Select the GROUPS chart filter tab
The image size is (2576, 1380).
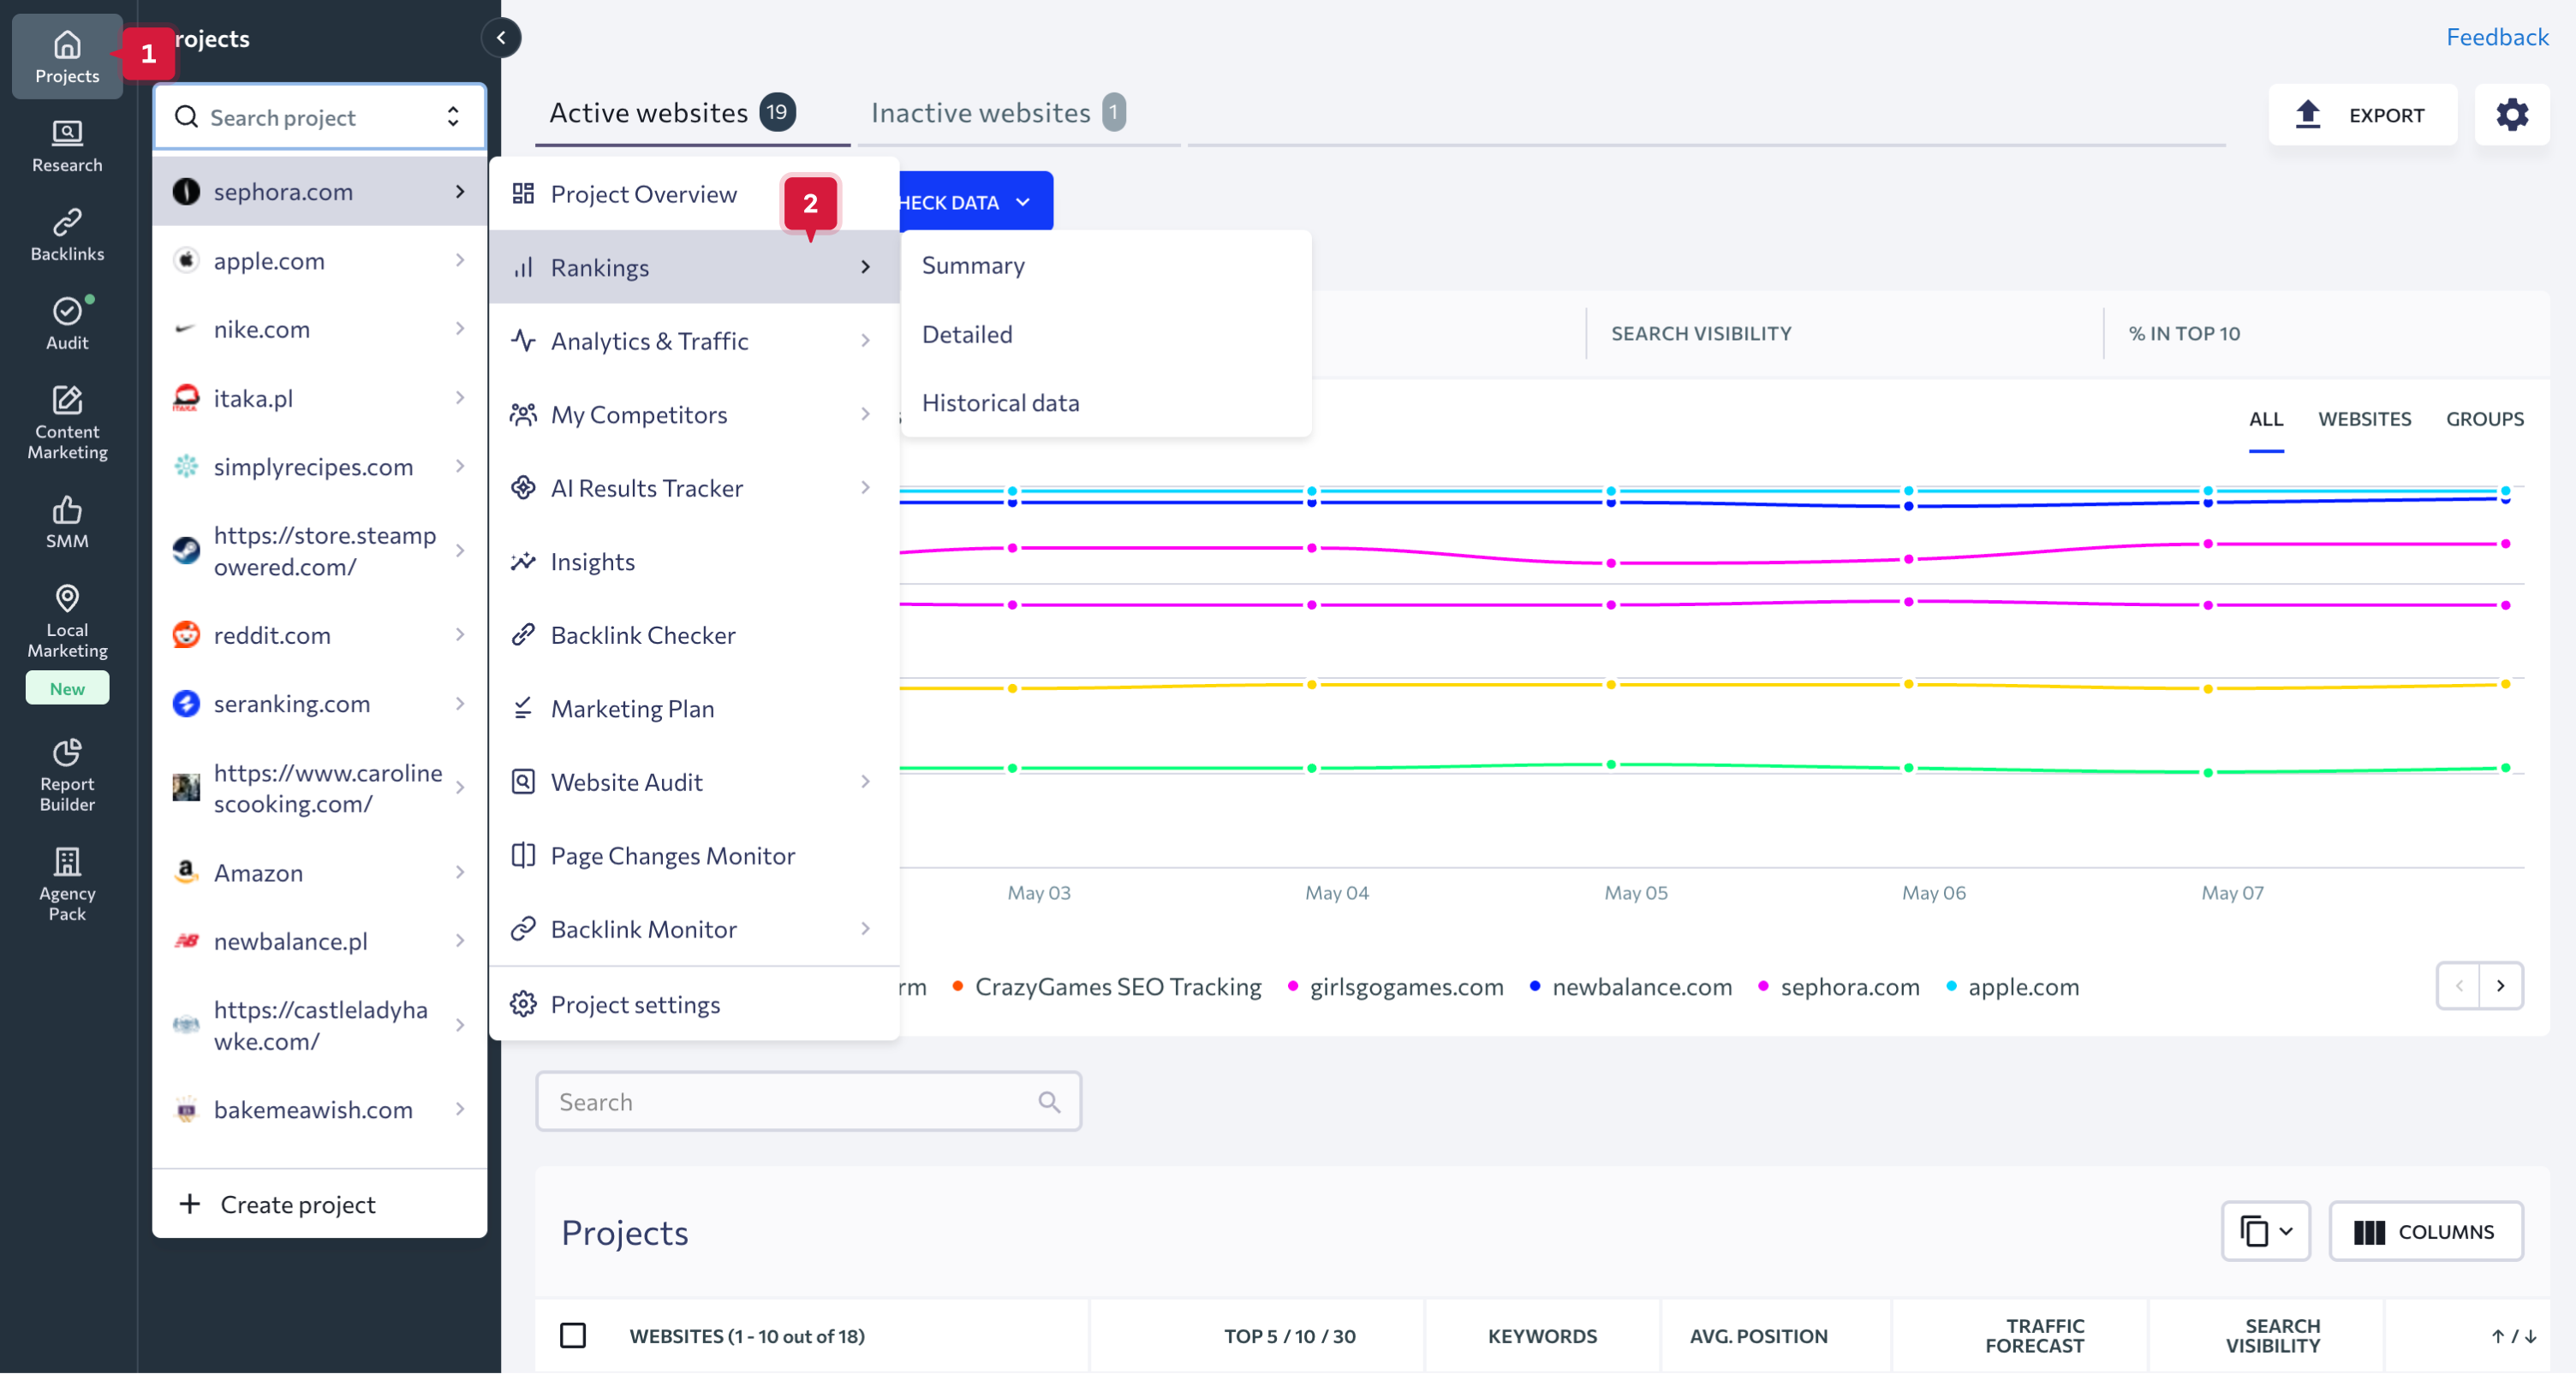pos(2484,419)
